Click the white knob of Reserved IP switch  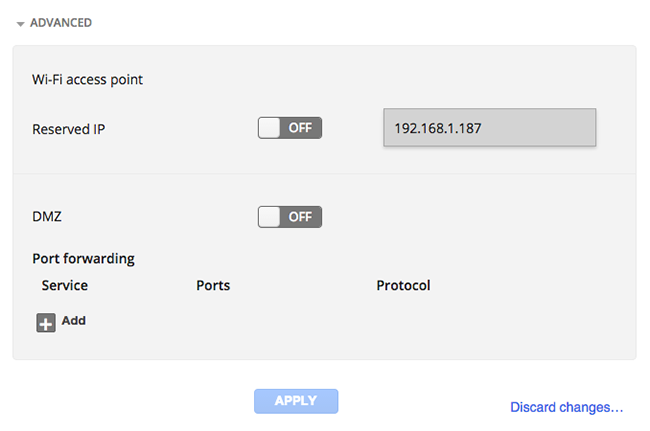point(269,128)
